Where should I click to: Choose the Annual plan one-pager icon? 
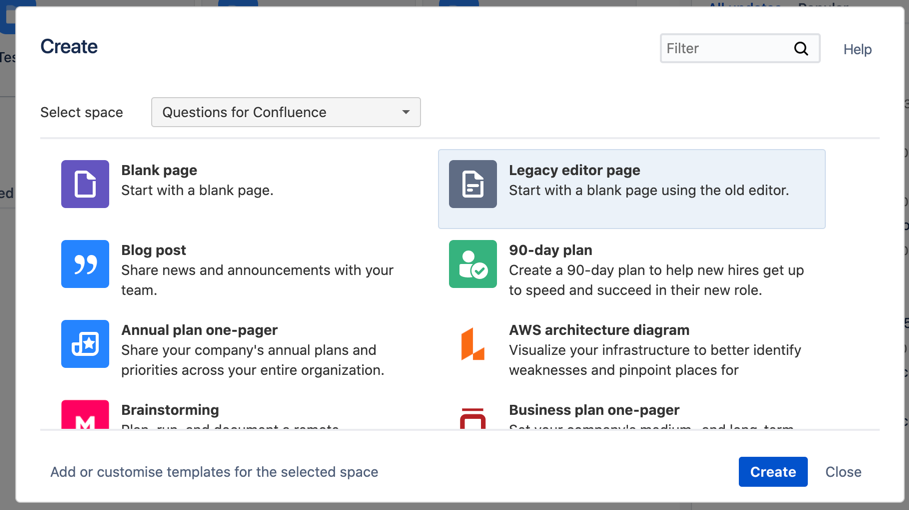pyautogui.click(x=85, y=344)
